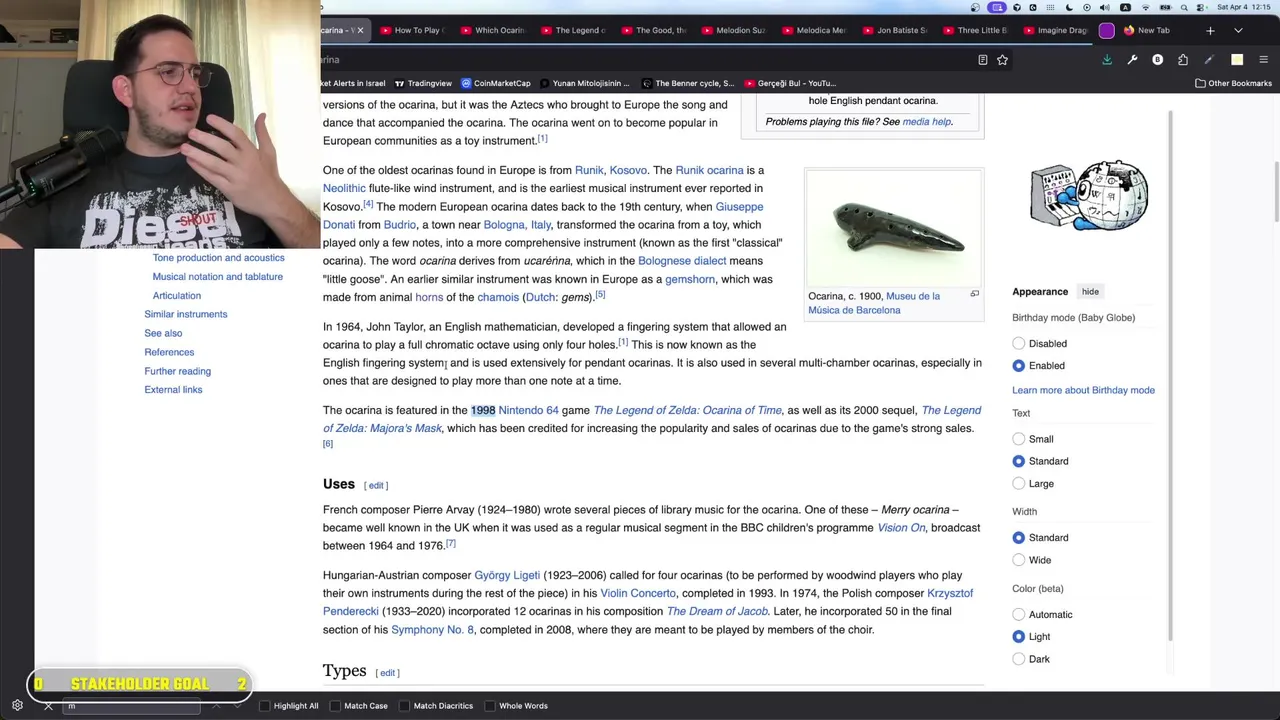This screenshot has width=1280, height=720.
Task: Close the find bar with X
Action: pos(48,706)
